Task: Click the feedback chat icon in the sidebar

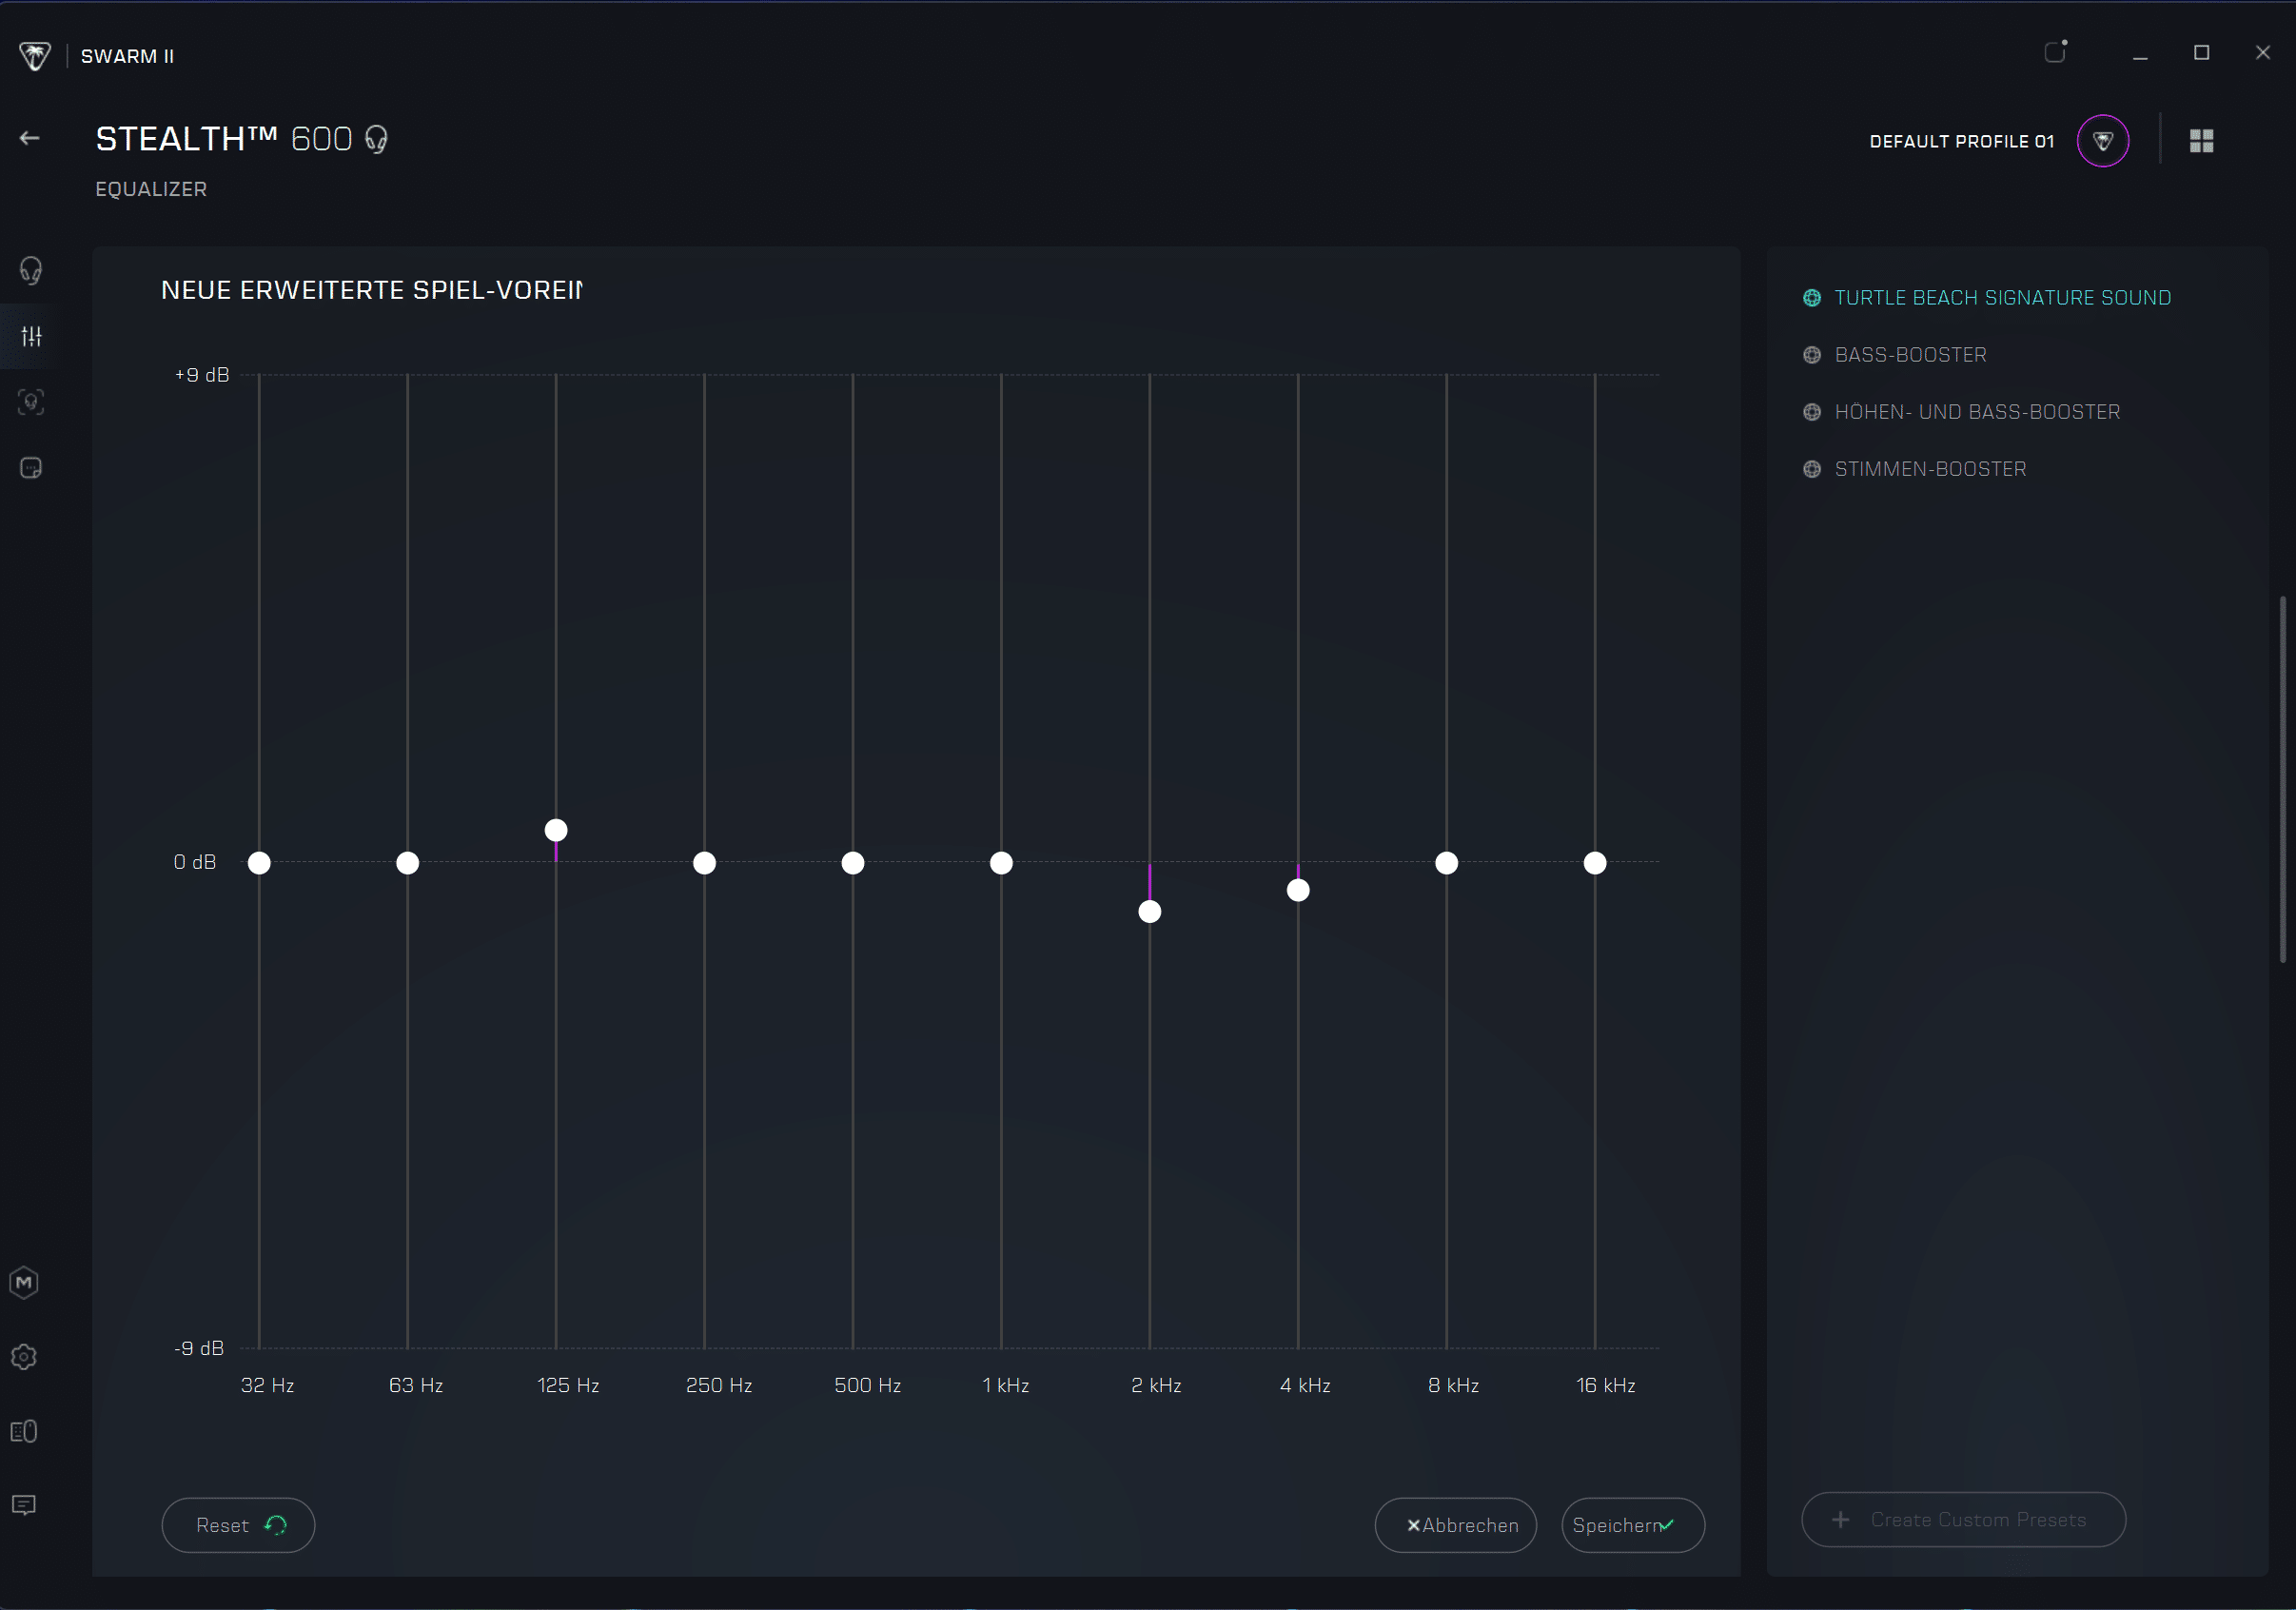Action: (x=24, y=1505)
